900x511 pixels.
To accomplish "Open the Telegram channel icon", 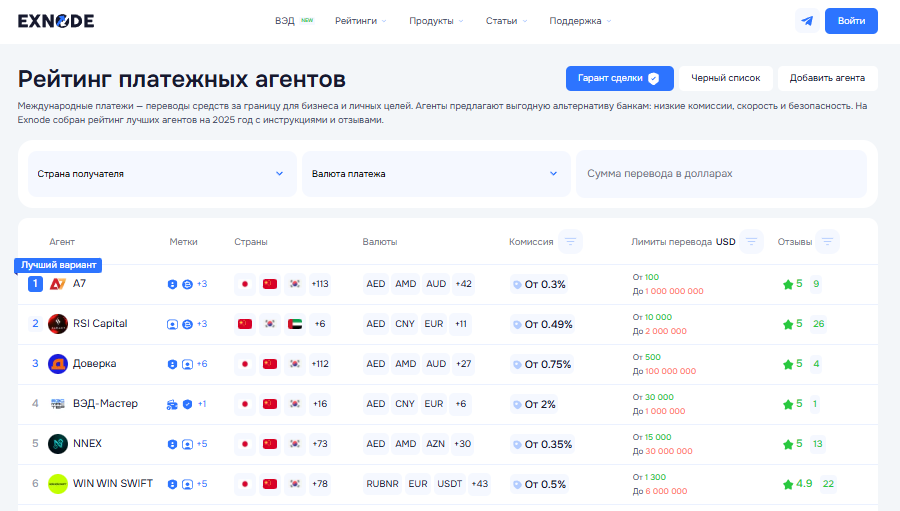I will [807, 21].
